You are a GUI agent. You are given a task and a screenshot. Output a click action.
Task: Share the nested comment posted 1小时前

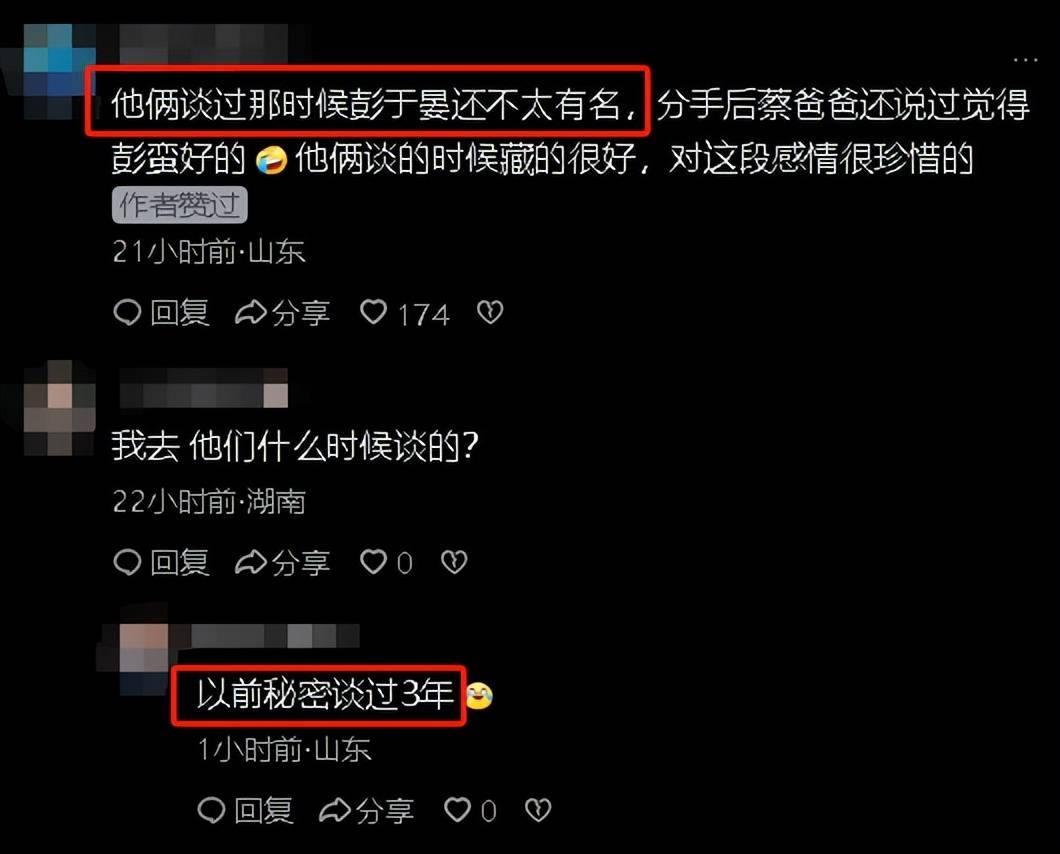coord(366,810)
